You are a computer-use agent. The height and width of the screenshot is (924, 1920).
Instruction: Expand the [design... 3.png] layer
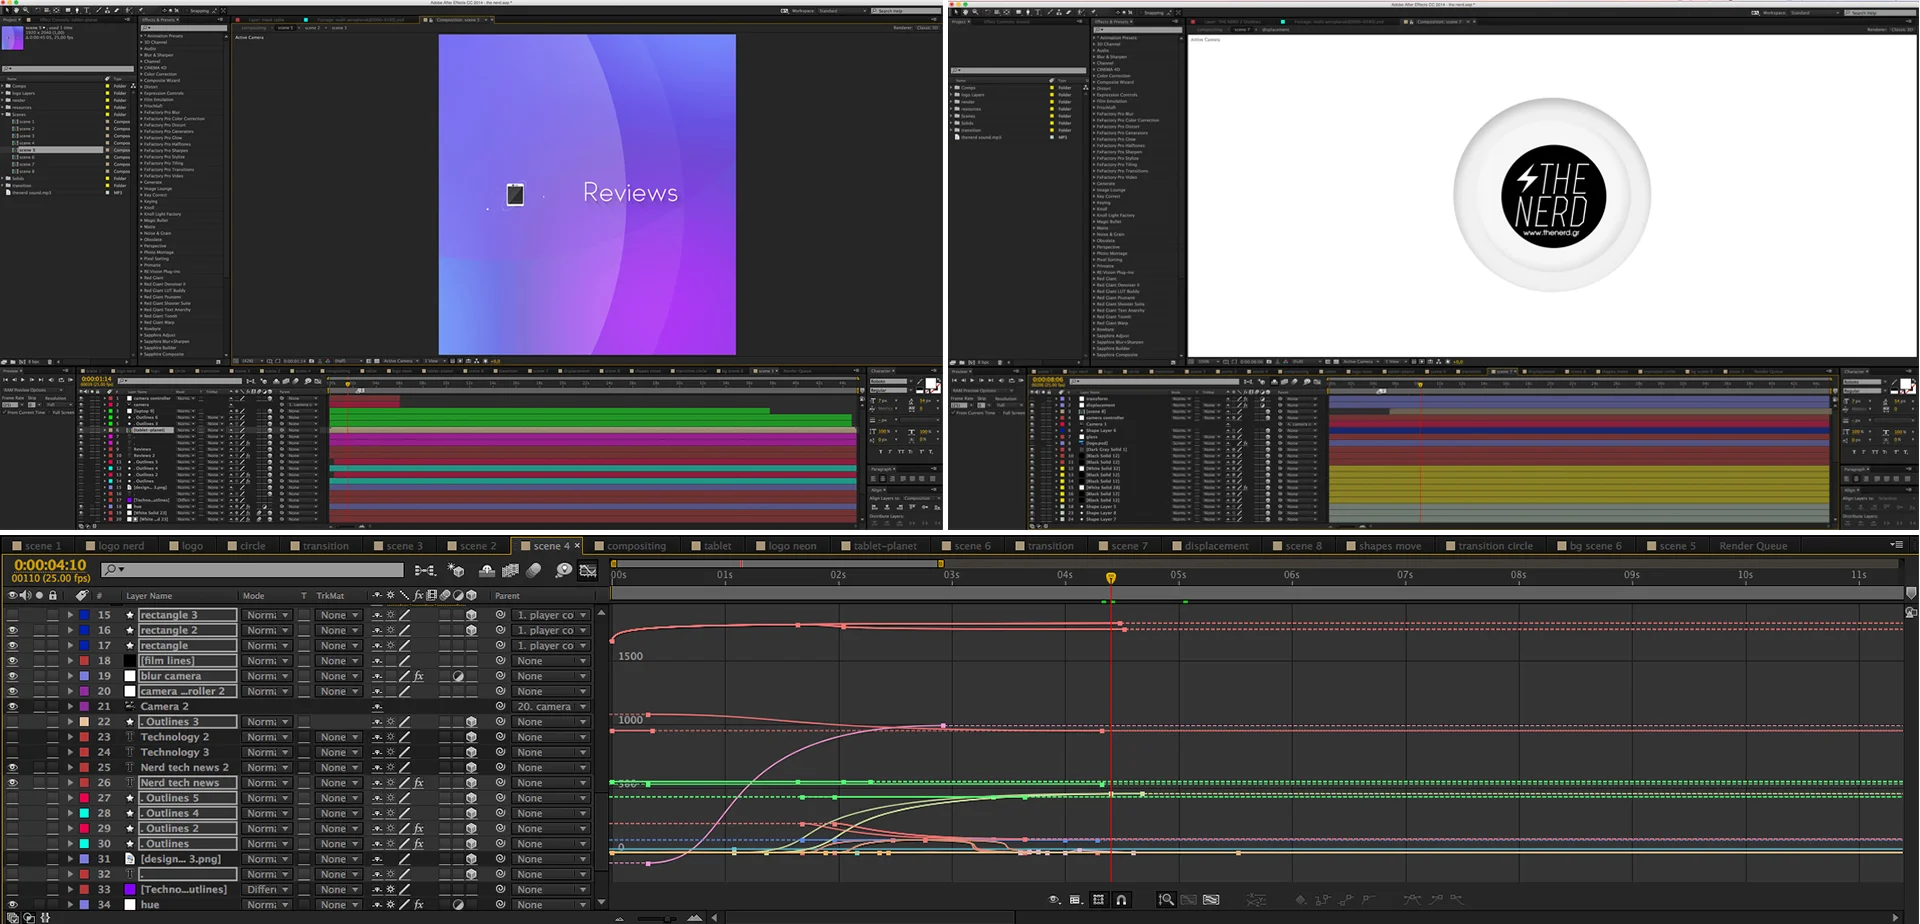(x=70, y=859)
